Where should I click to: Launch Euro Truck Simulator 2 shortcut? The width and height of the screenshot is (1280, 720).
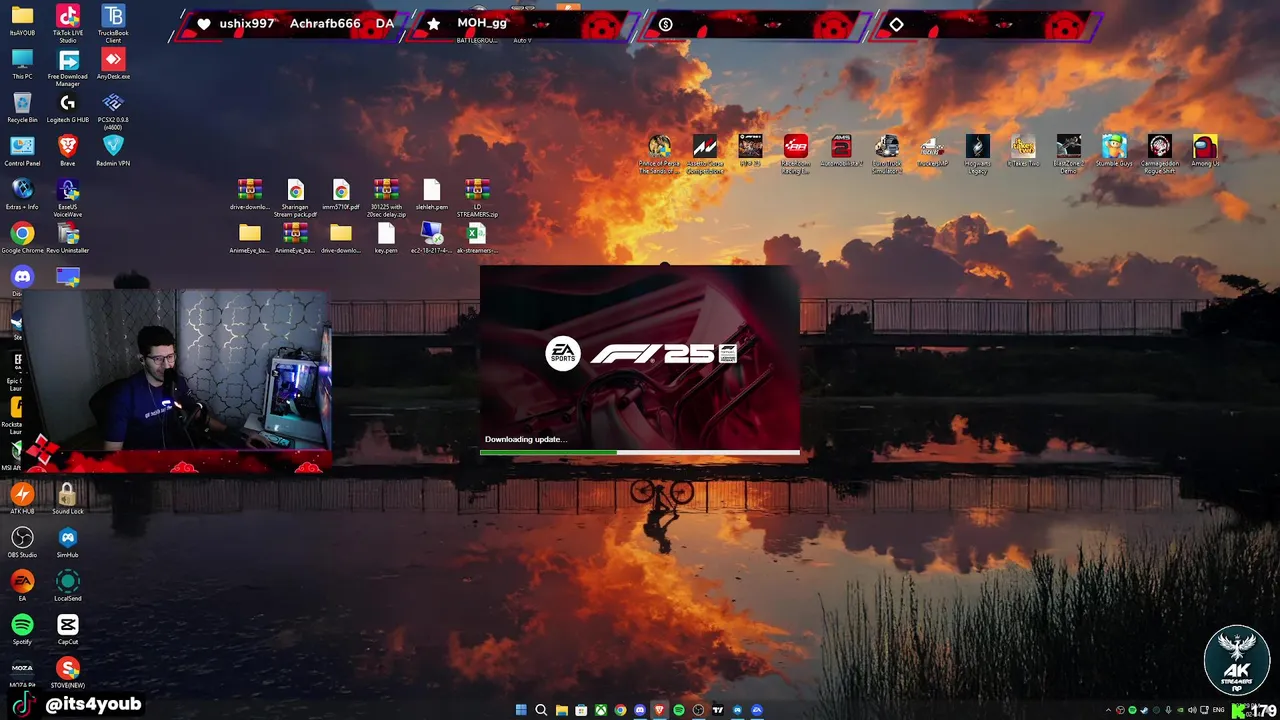coord(887,153)
